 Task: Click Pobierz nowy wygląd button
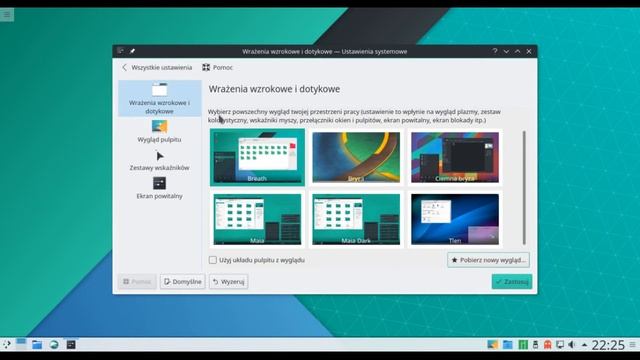pos(489,260)
